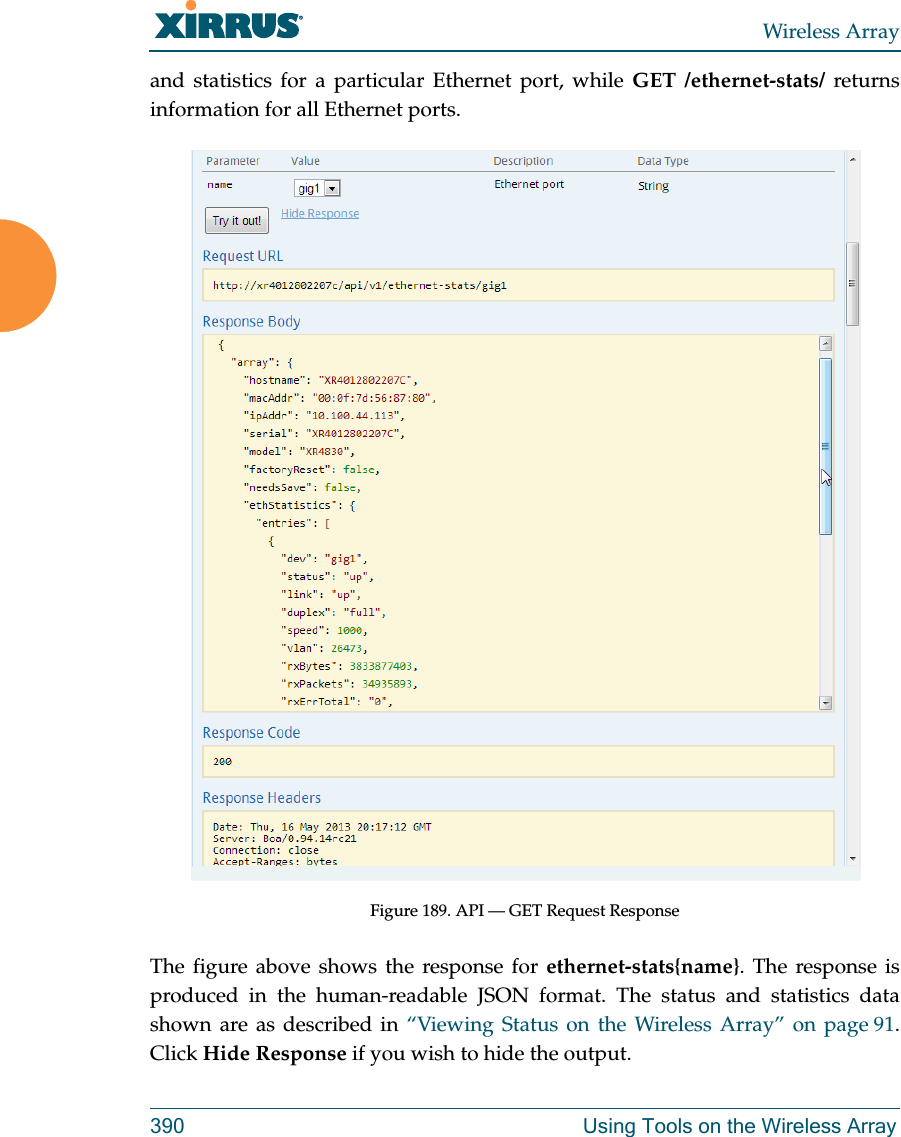The image size is (901, 1137).
Task: Click the Request URL field
Action: coord(518,285)
